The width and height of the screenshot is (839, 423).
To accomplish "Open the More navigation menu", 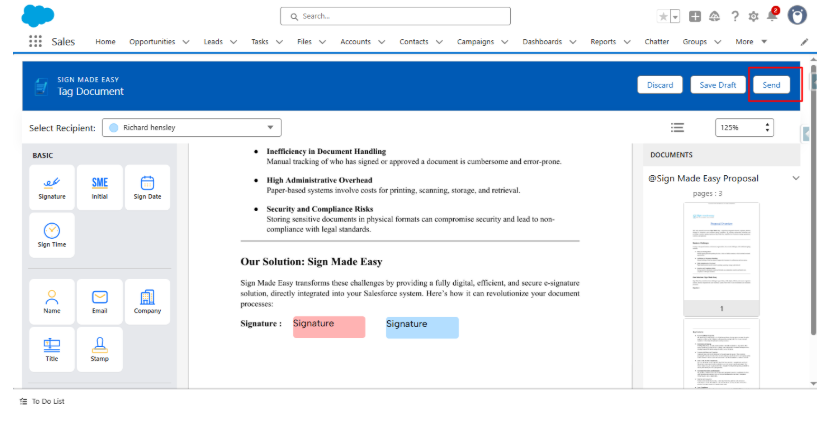I will click(751, 42).
